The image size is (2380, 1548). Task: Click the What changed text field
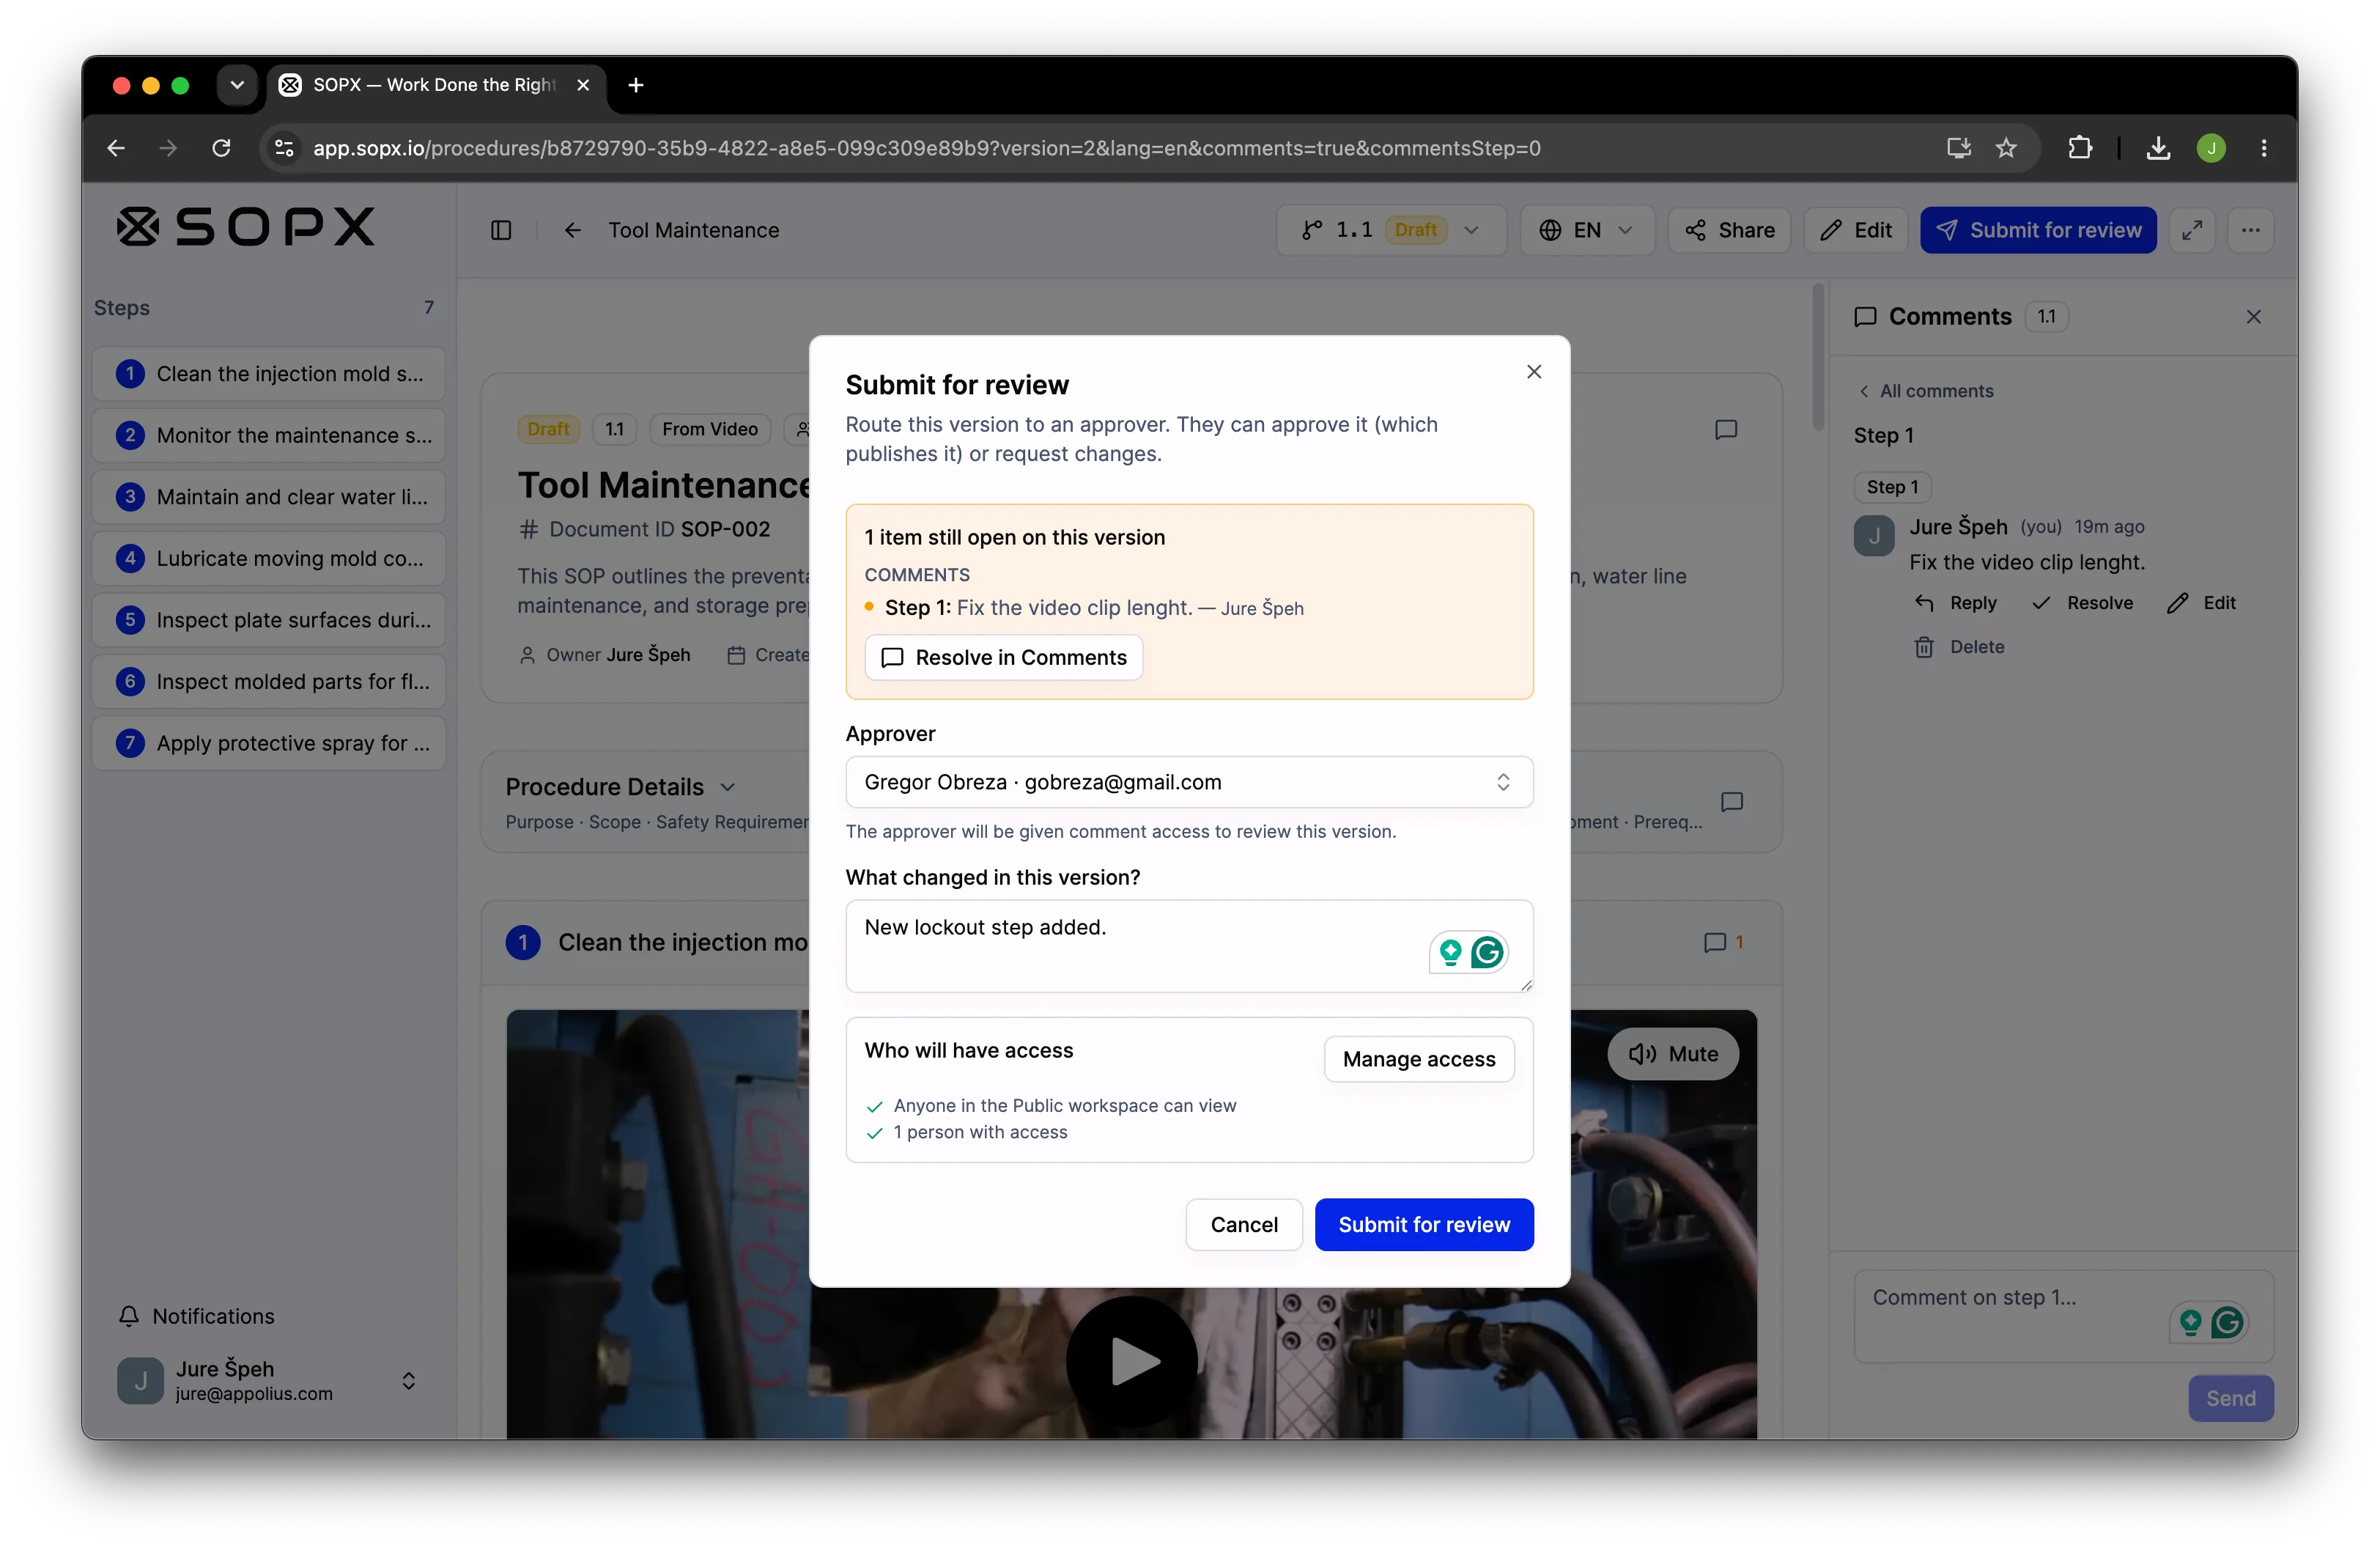[x=1189, y=946]
